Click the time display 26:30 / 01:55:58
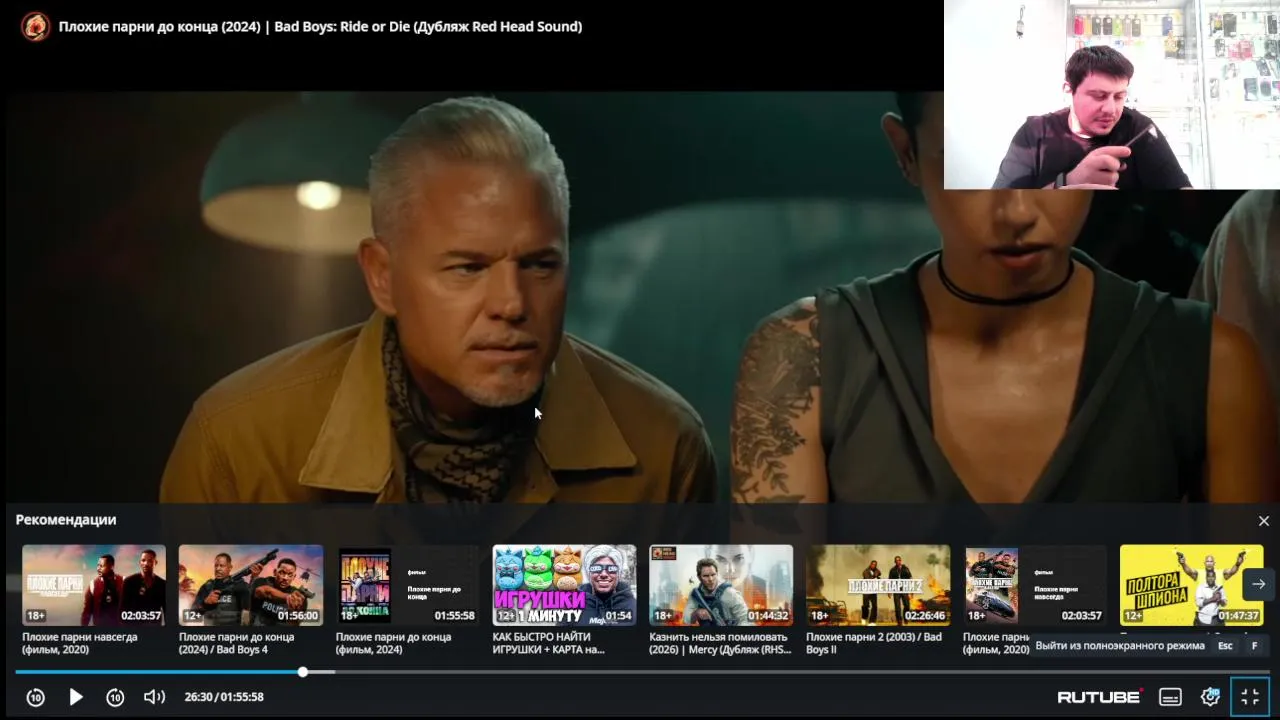This screenshot has height=720, width=1280. [x=224, y=697]
